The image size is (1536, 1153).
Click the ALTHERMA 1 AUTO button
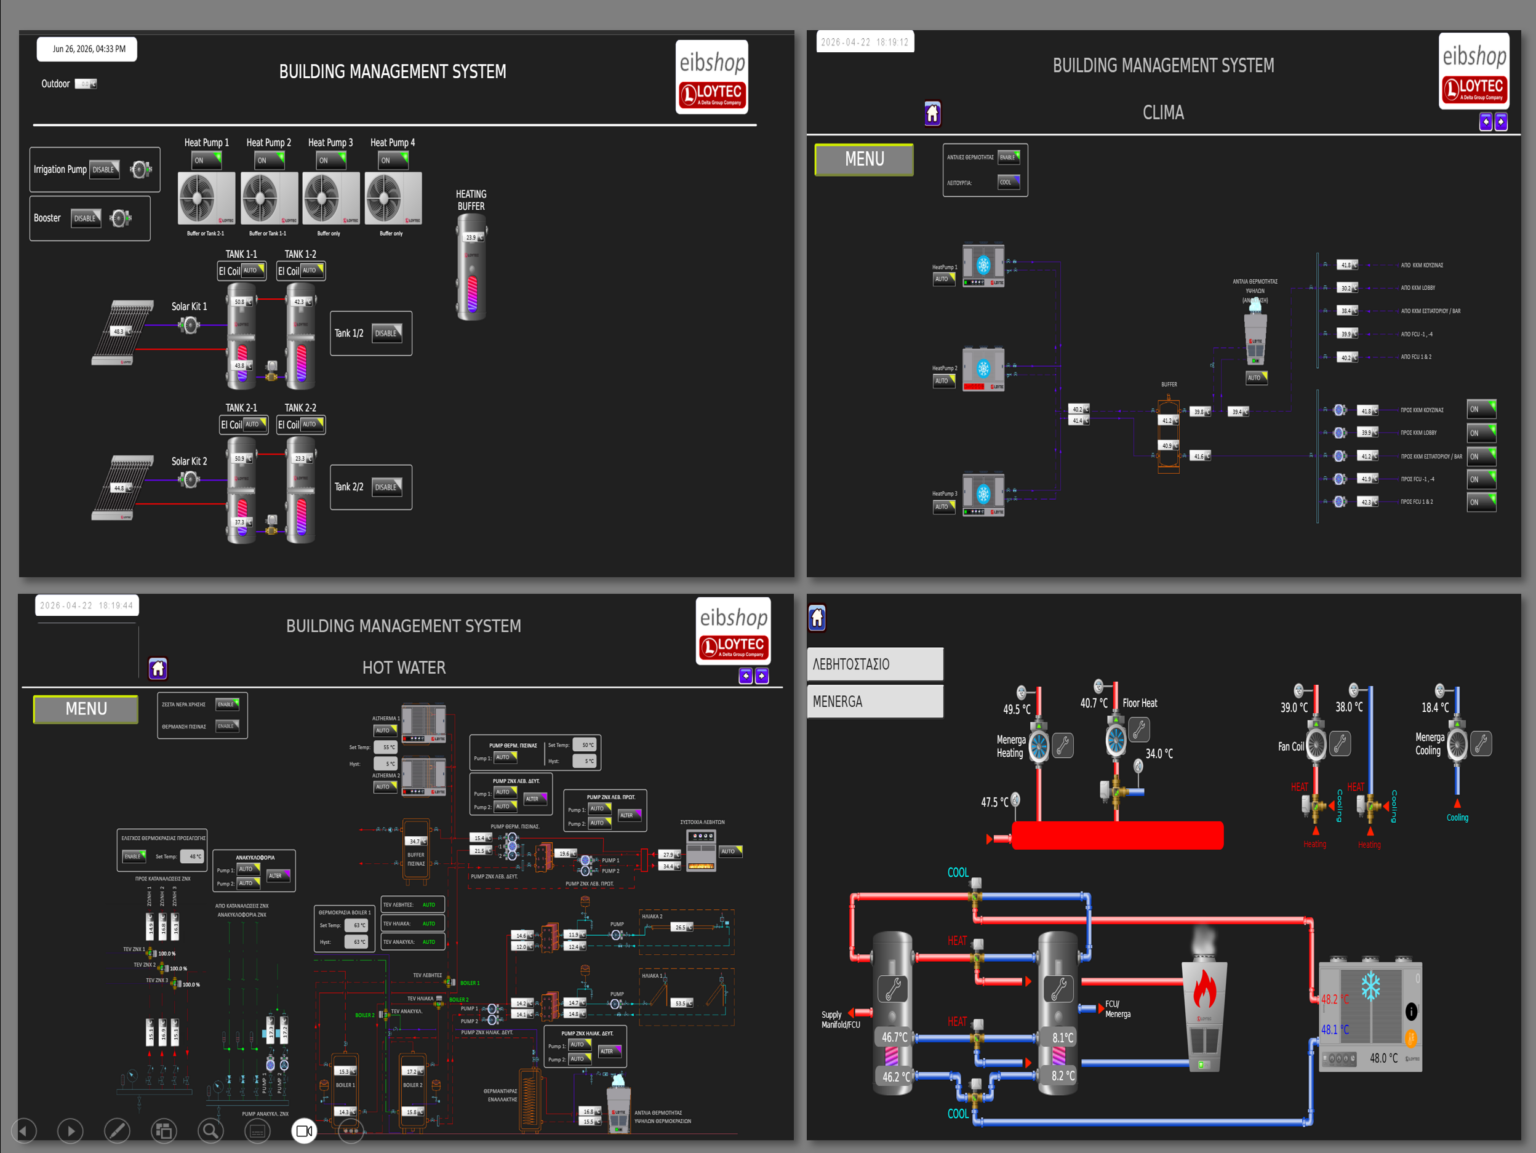385,731
